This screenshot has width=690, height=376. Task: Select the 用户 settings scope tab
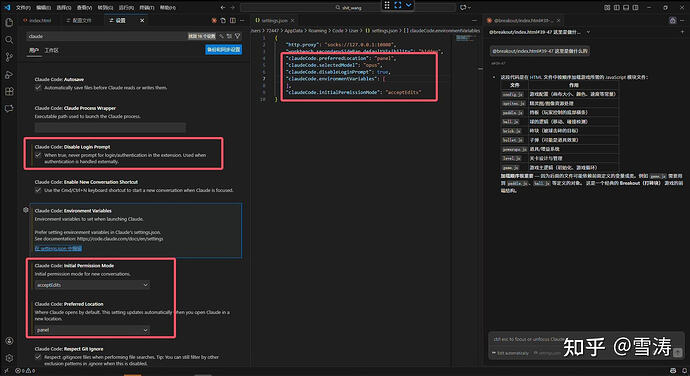[x=34, y=51]
